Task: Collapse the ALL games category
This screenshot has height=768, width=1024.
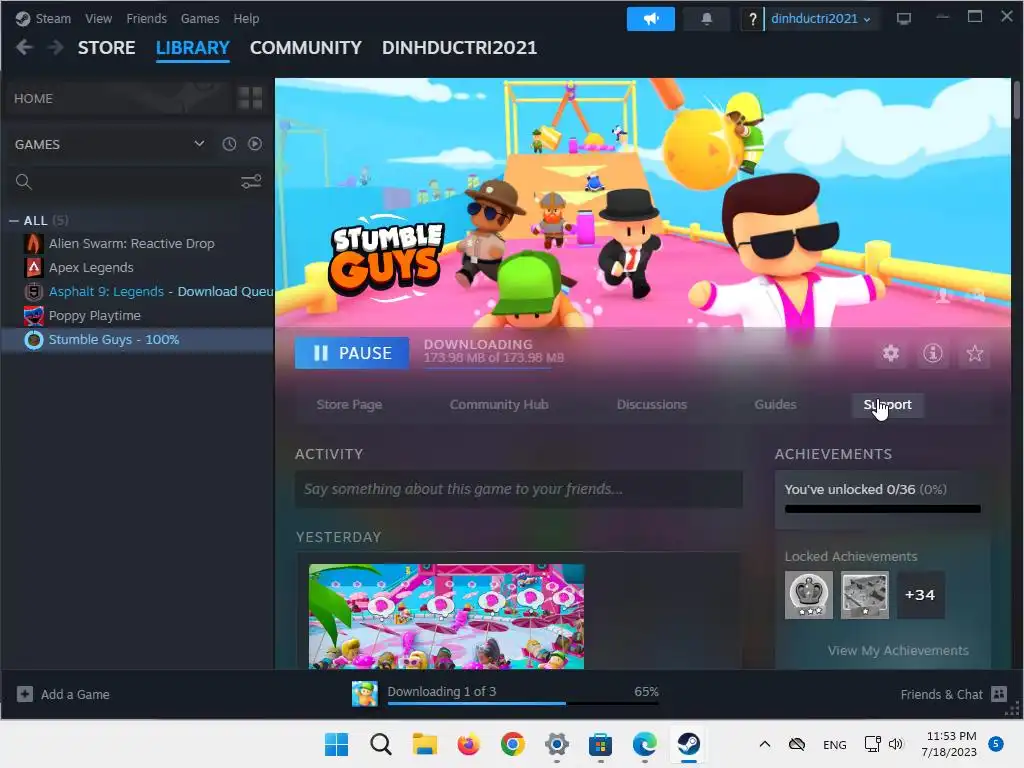Action: (x=14, y=221)
